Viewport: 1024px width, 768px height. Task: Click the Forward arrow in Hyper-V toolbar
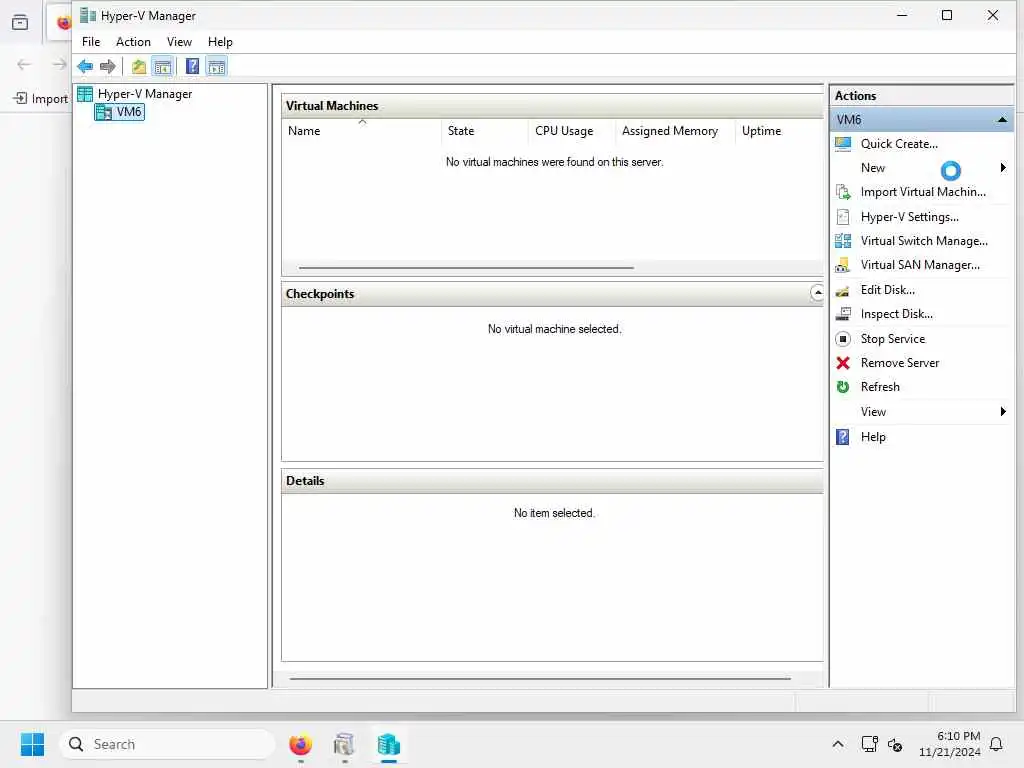point(108,66)
